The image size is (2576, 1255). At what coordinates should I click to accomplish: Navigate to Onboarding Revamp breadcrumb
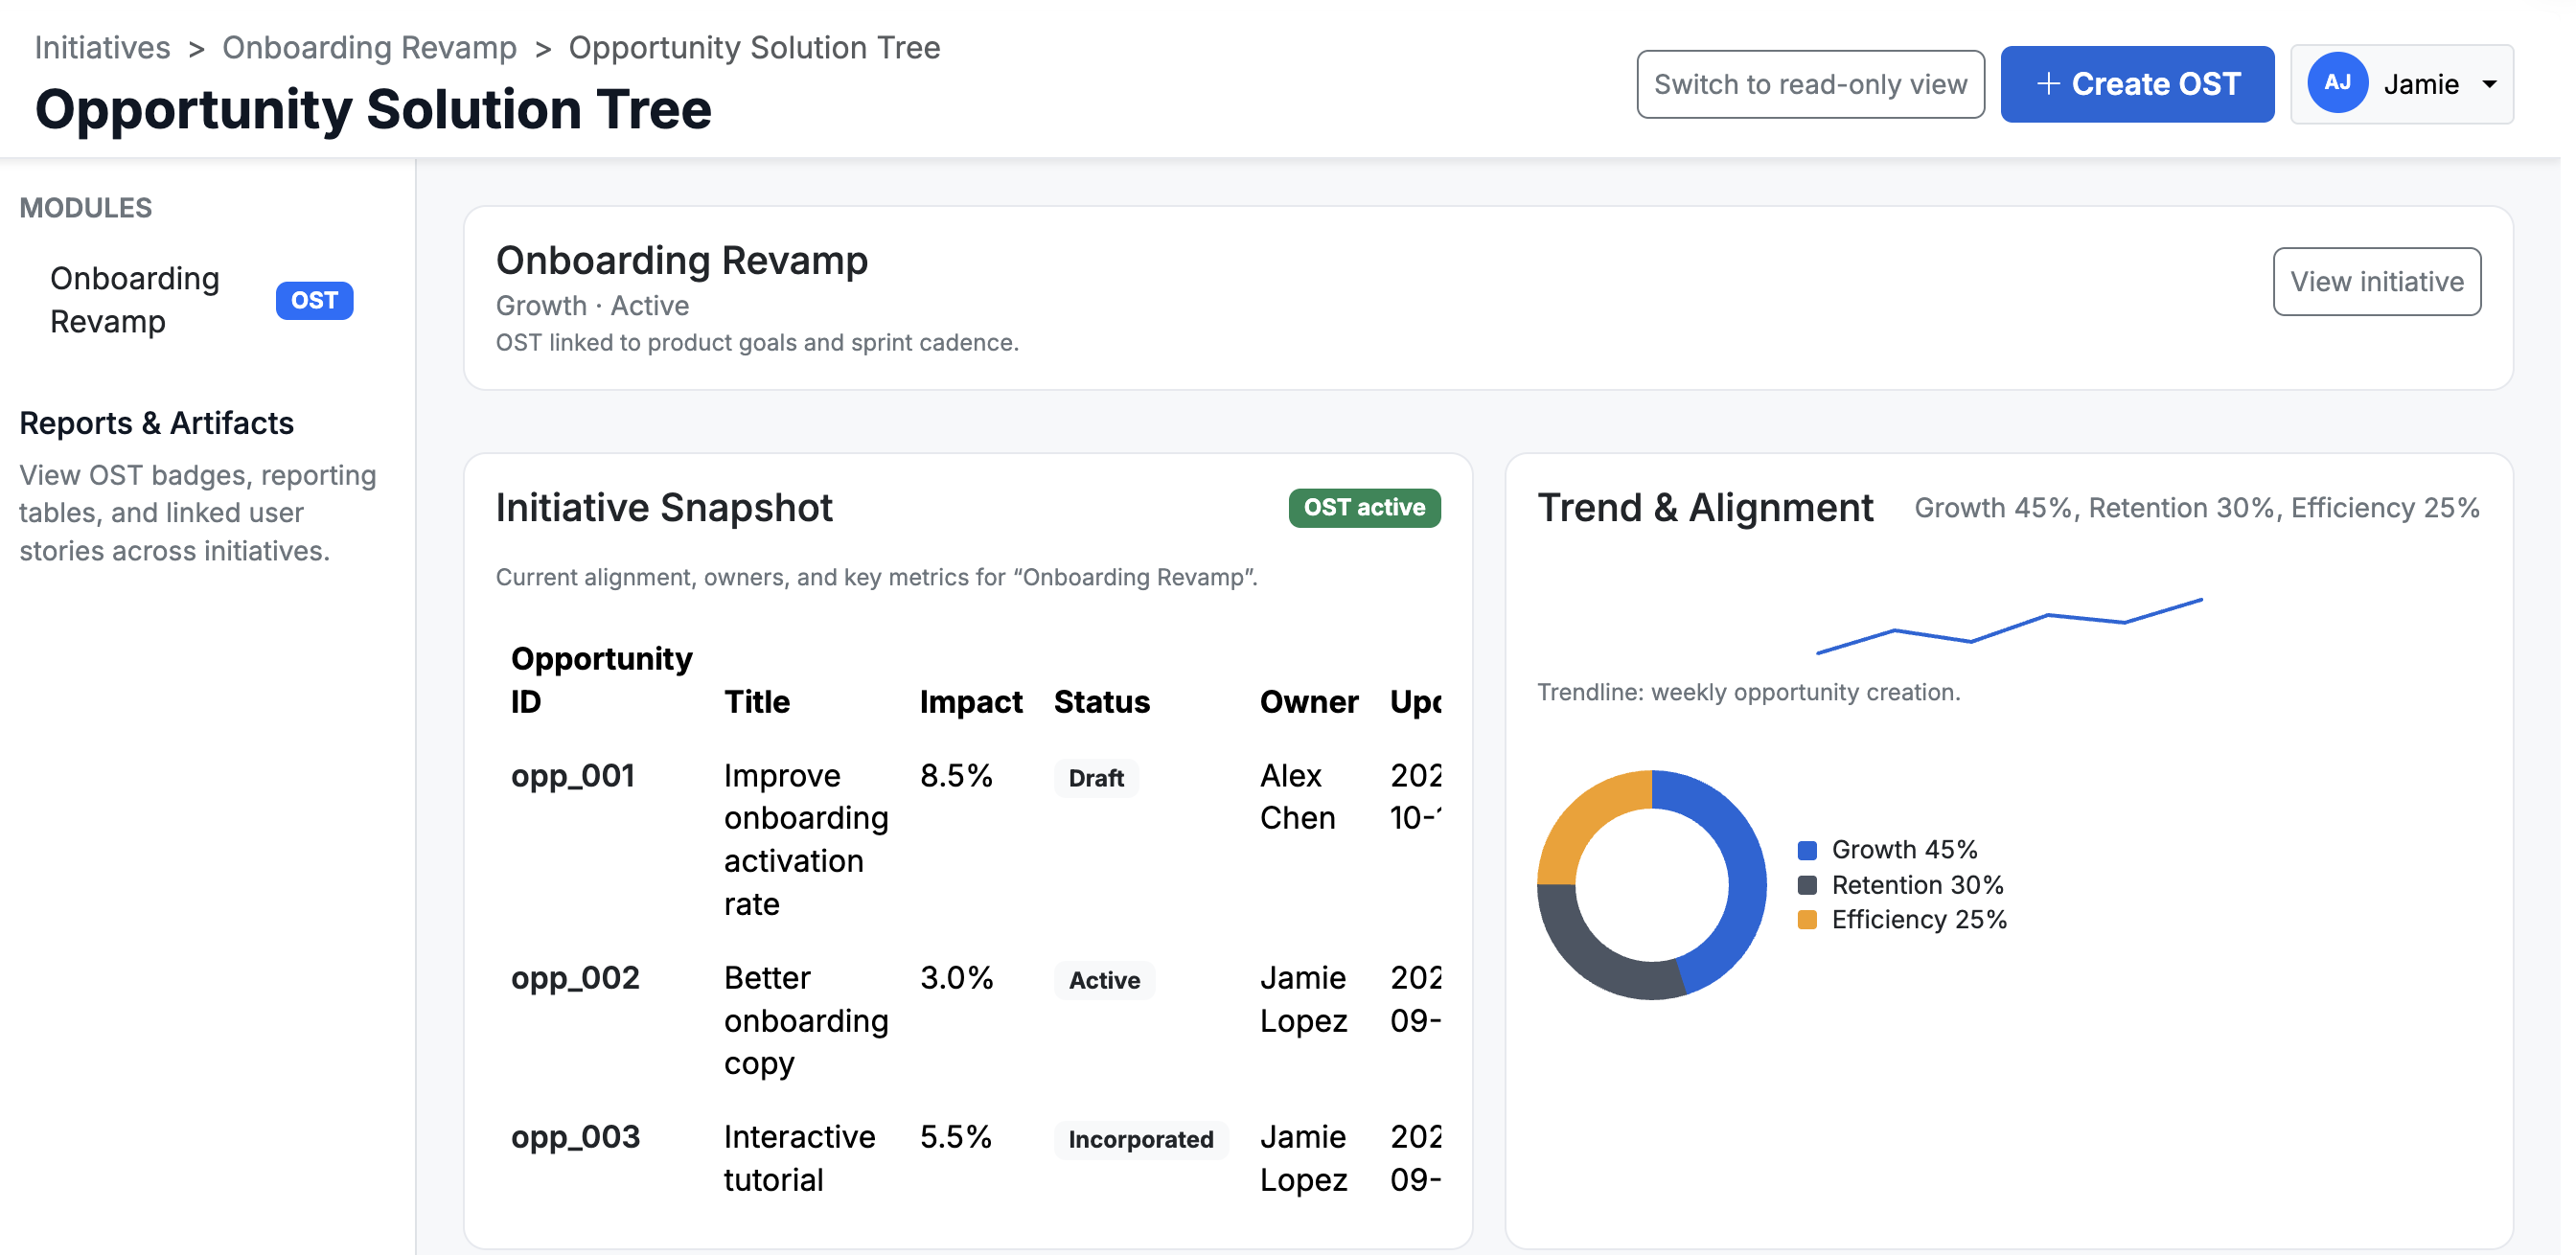point(369,47)
